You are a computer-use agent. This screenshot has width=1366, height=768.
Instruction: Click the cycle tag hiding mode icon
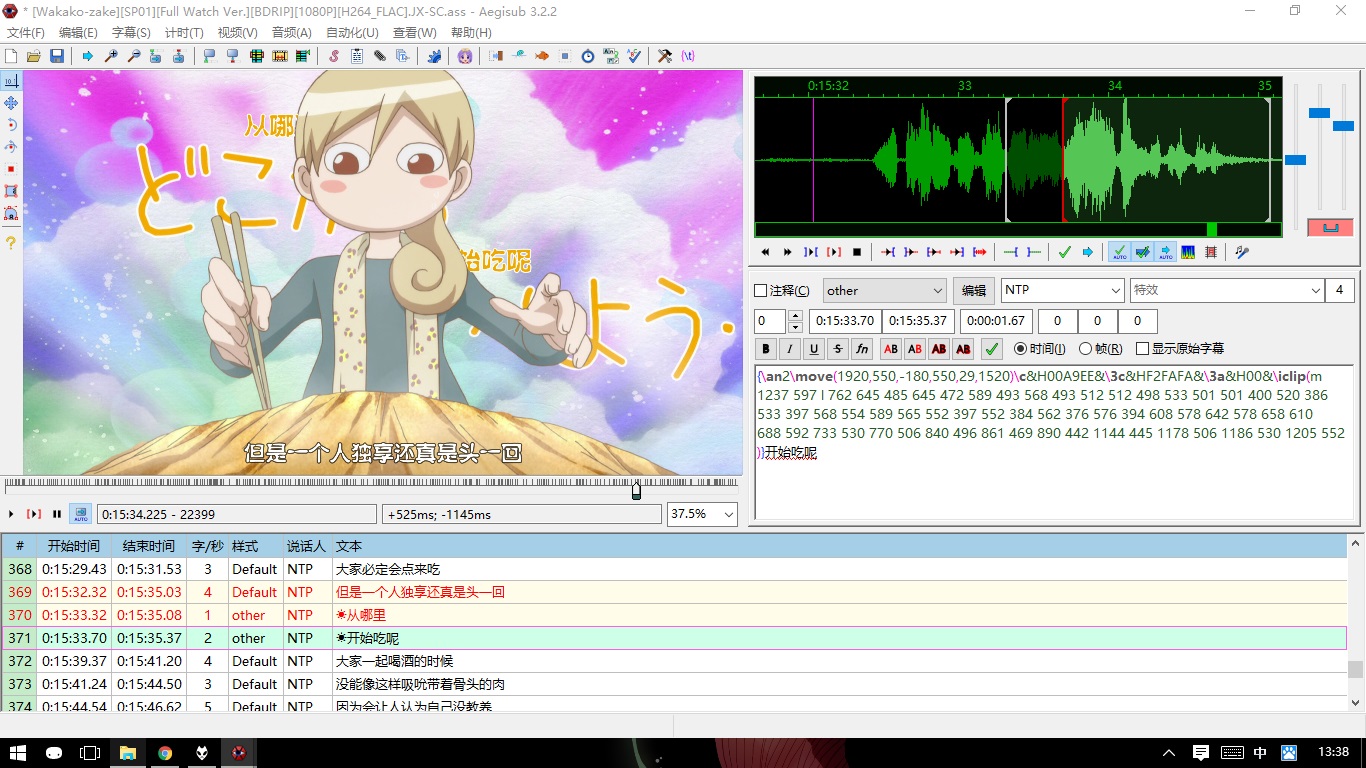tap(688, 56)
